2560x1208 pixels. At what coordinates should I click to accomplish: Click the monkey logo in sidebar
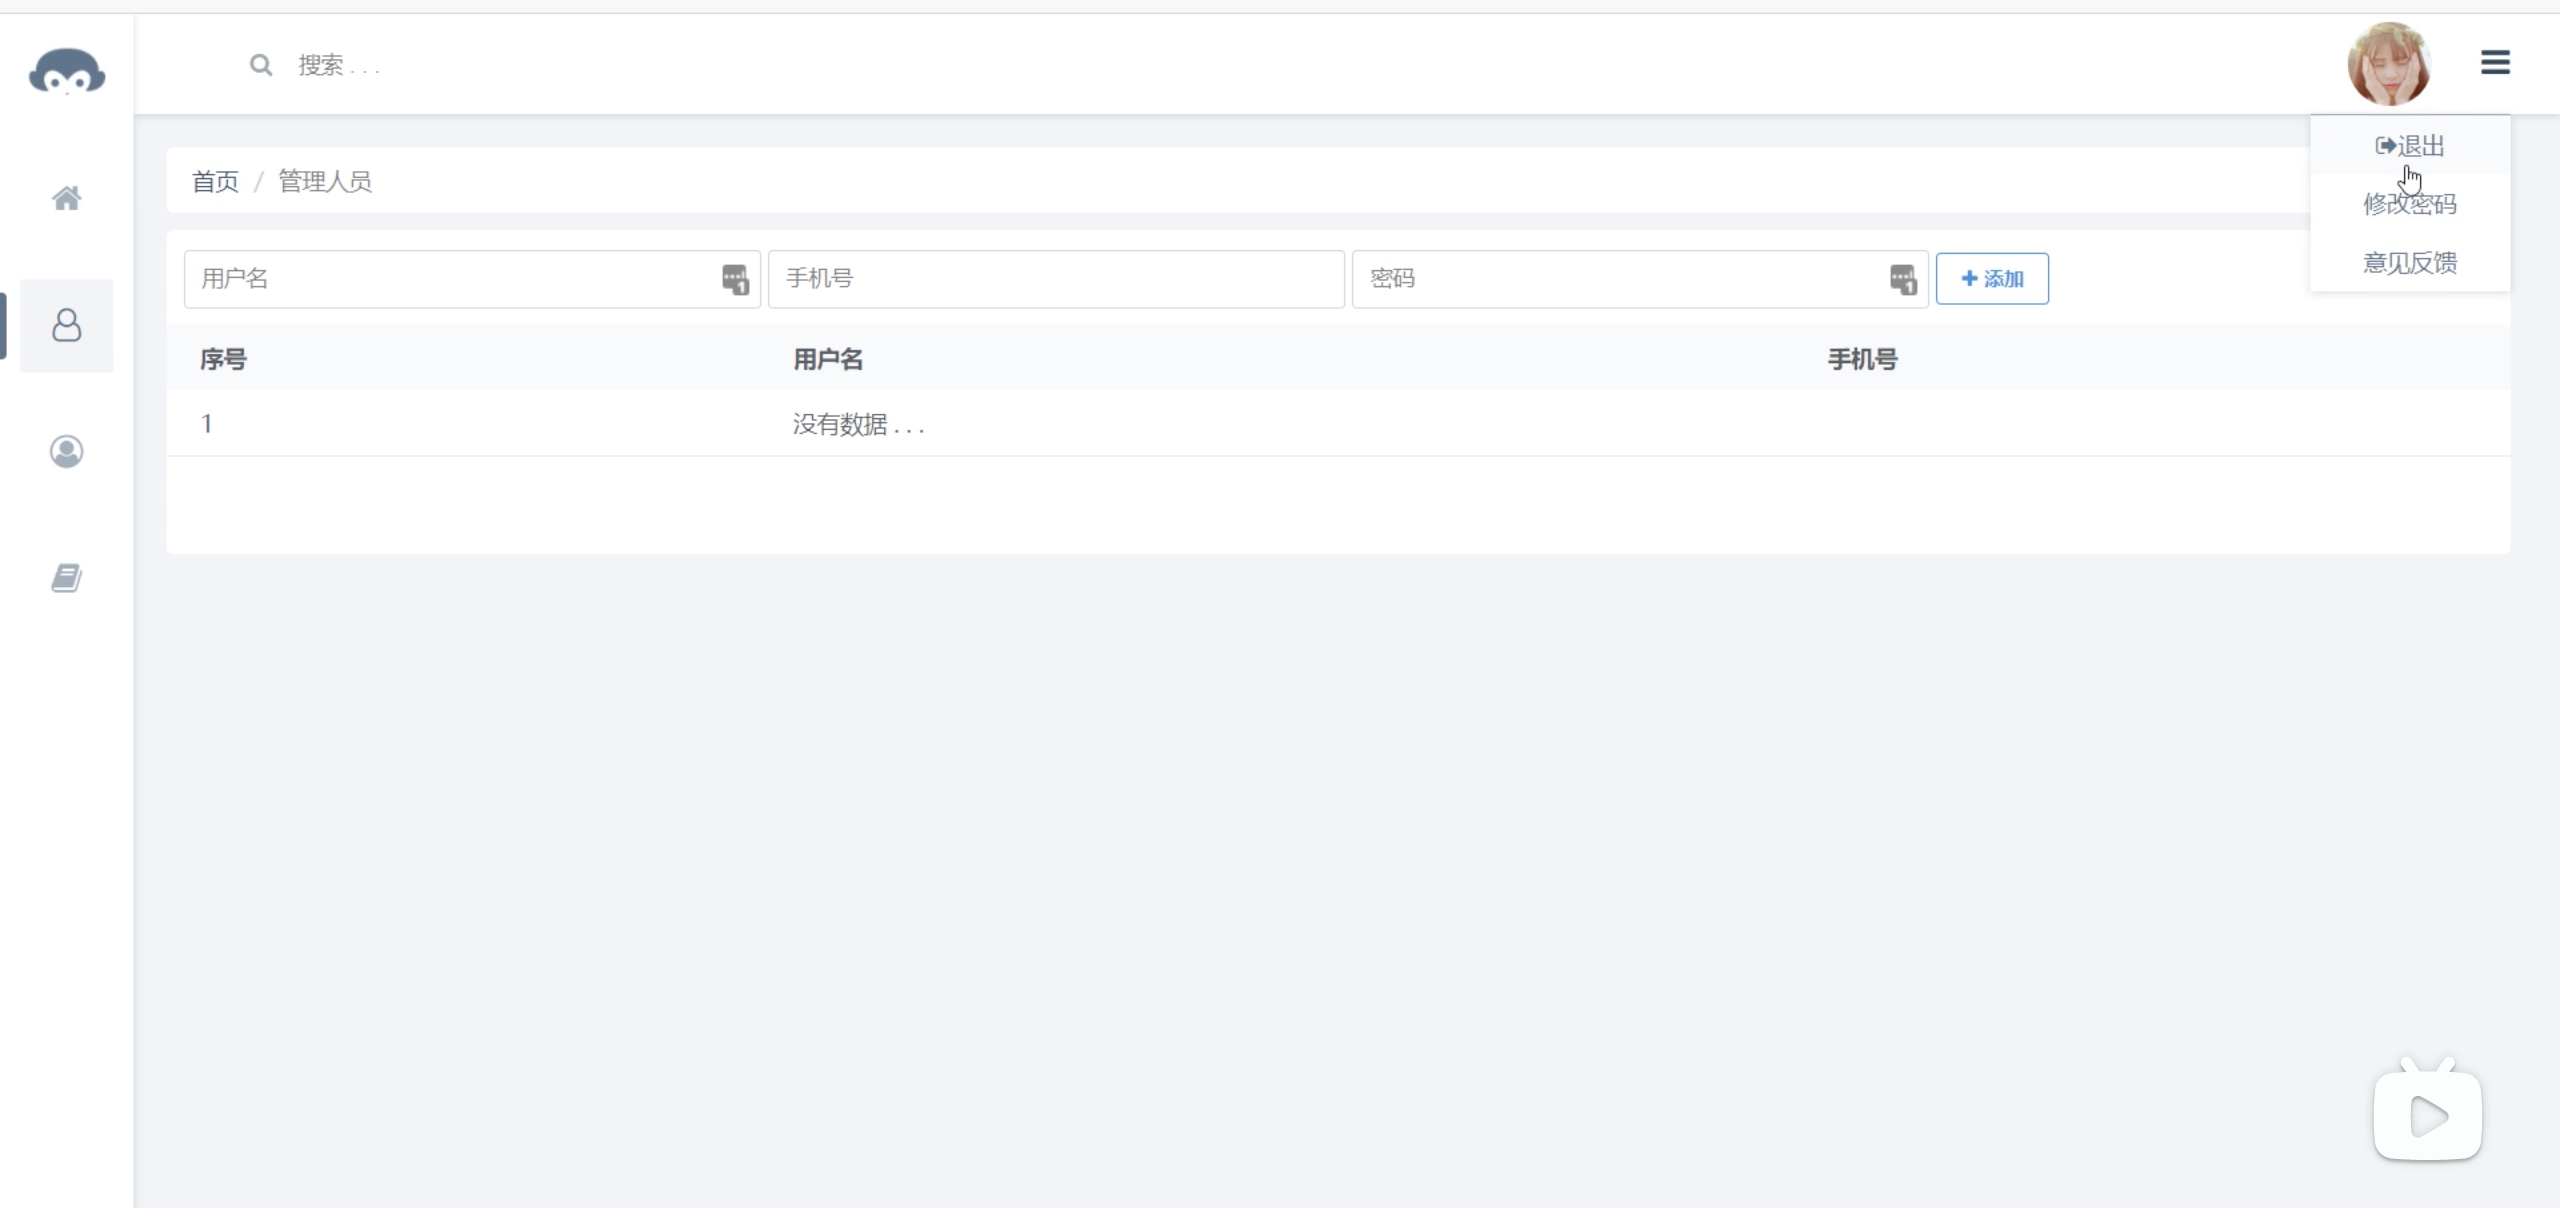tap(67, 72)
